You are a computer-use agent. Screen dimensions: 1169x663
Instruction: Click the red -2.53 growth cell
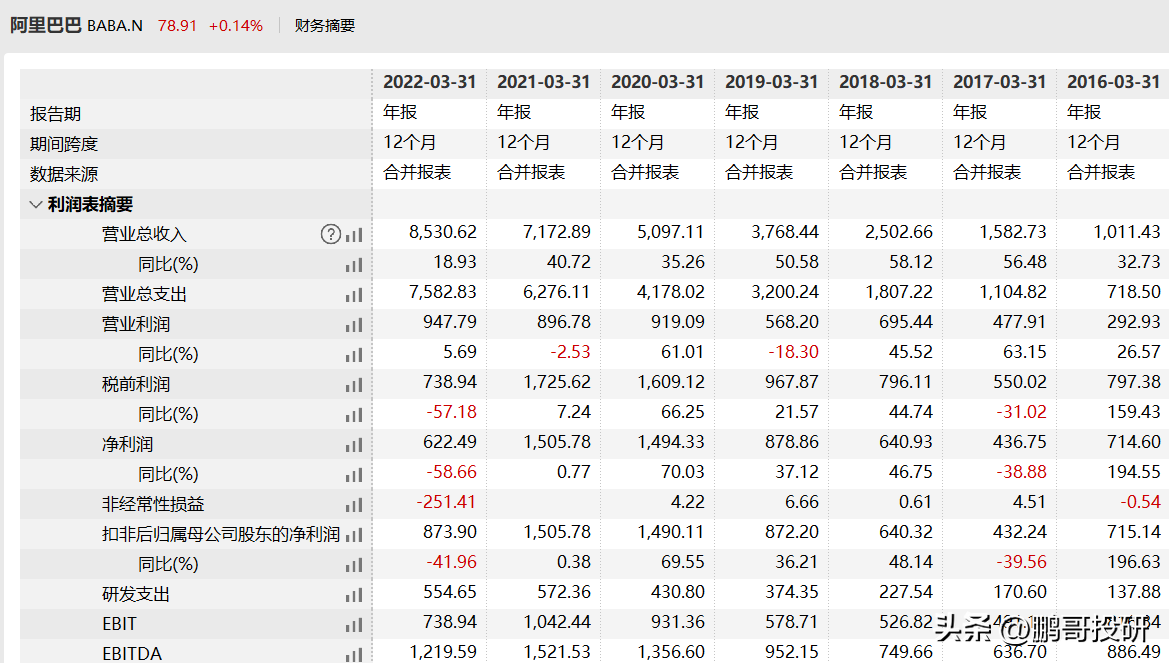click(570, 352)
